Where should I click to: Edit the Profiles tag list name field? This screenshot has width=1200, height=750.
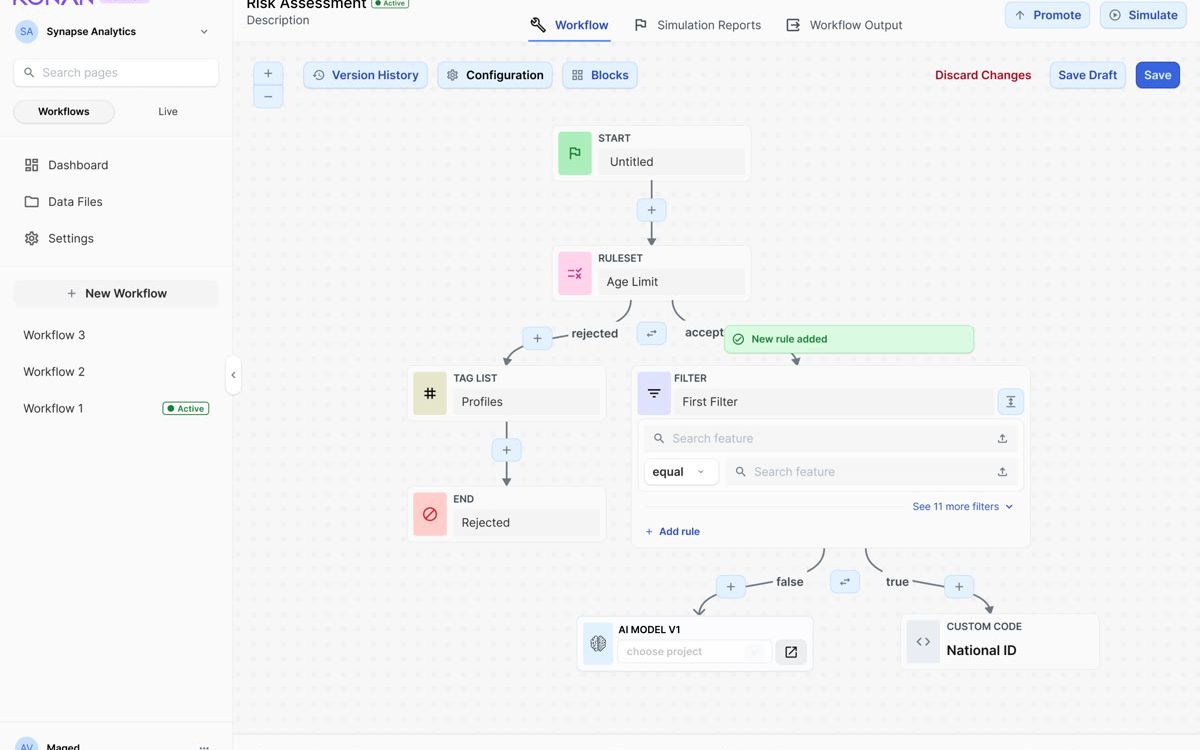click(x=527, y=402)
